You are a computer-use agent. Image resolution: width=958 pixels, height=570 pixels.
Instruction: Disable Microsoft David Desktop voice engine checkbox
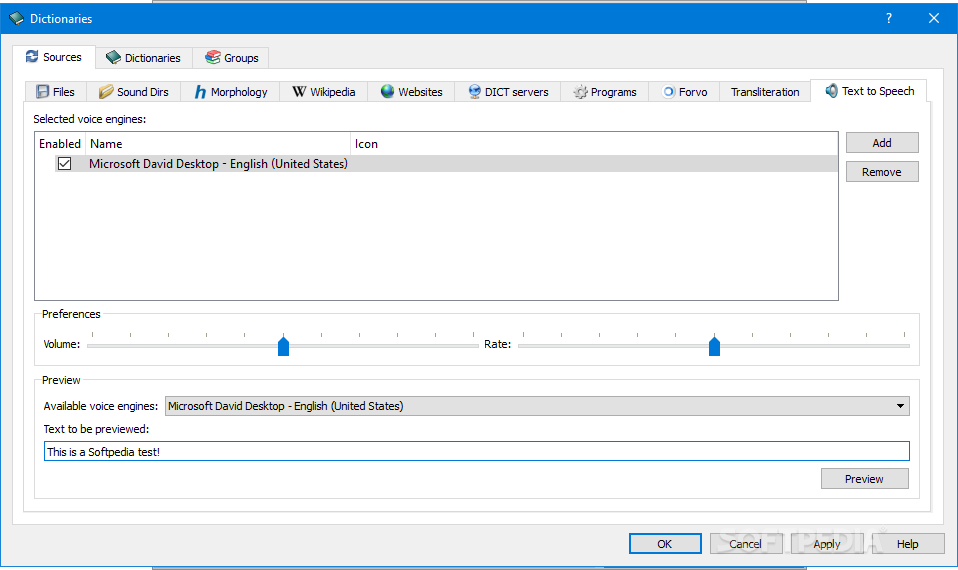coord(64,164)
